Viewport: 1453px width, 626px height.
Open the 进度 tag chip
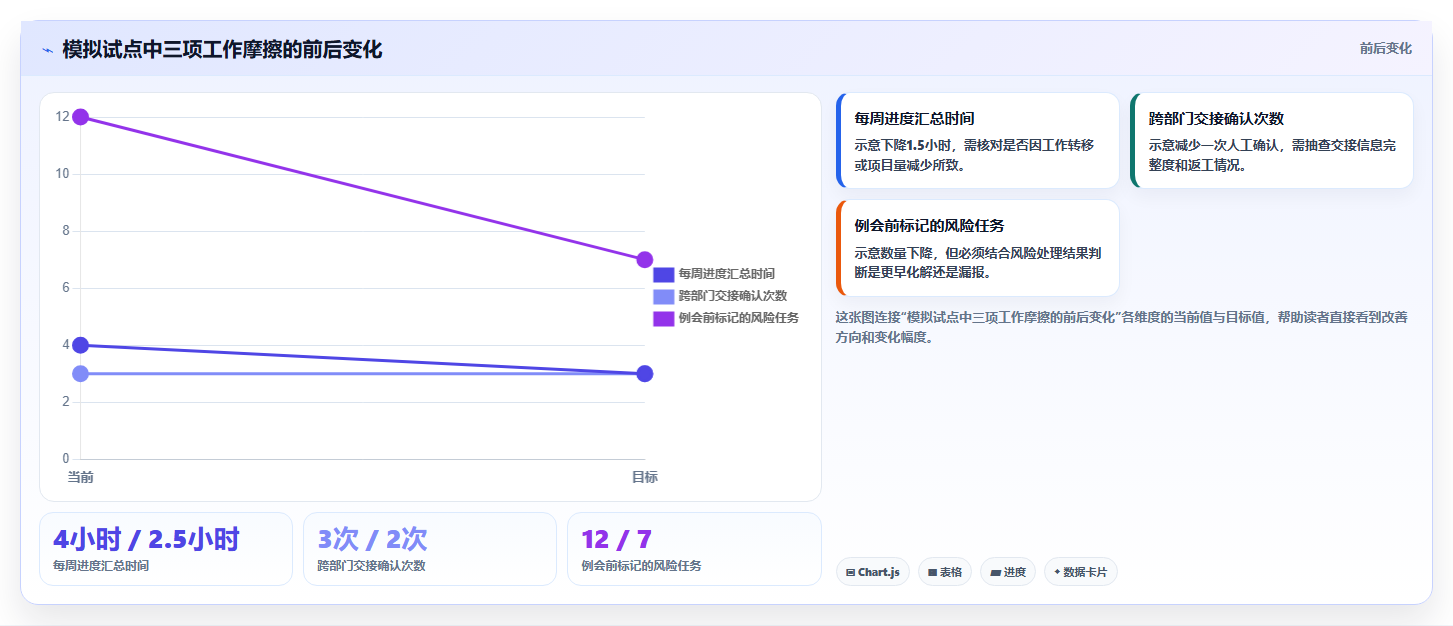coord(1008,572)
